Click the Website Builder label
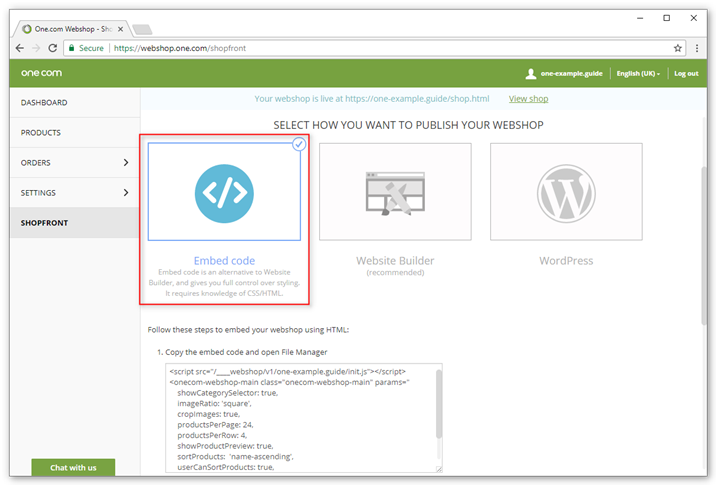Image resolution: width=716 pixels, height=485 pixels. (x=395, y=261)
